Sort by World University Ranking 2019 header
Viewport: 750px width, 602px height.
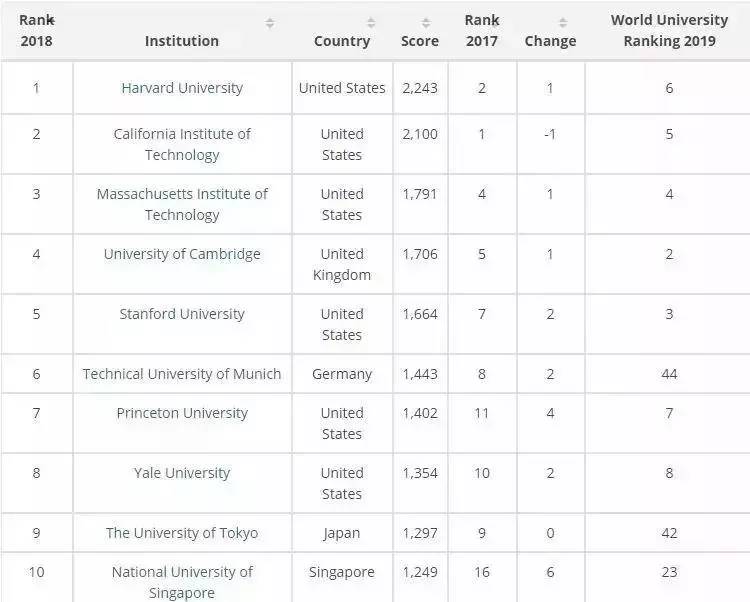[x=669, y=30]
